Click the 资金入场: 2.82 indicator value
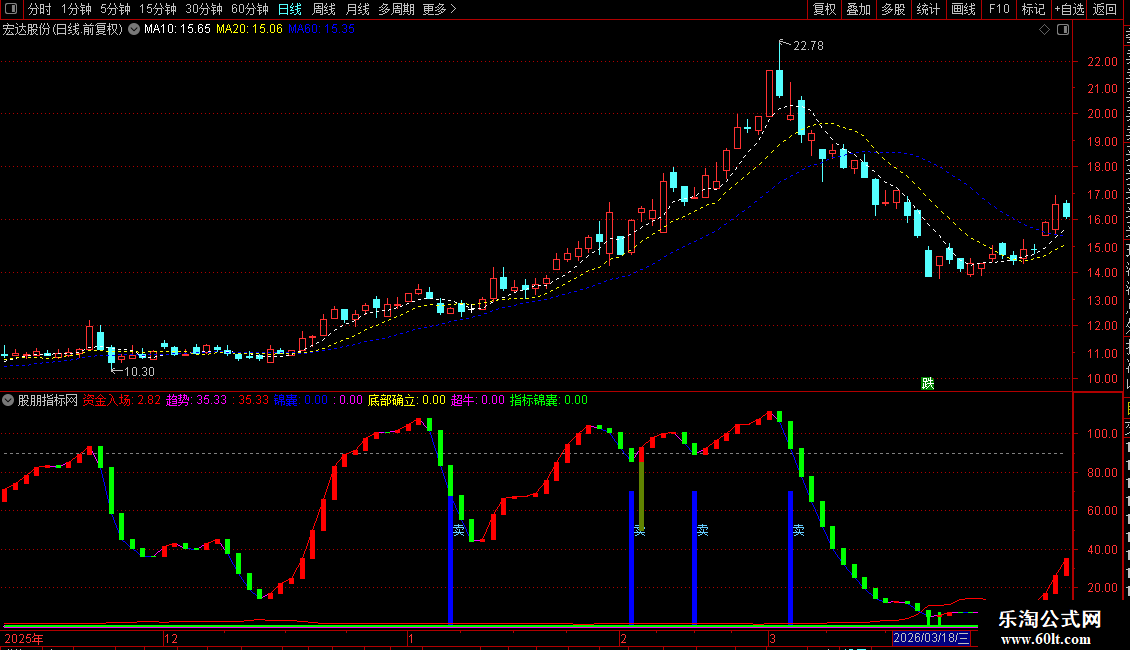This screenshot has height=650, width=1130. pyautogui.click(x=122, y=400)
